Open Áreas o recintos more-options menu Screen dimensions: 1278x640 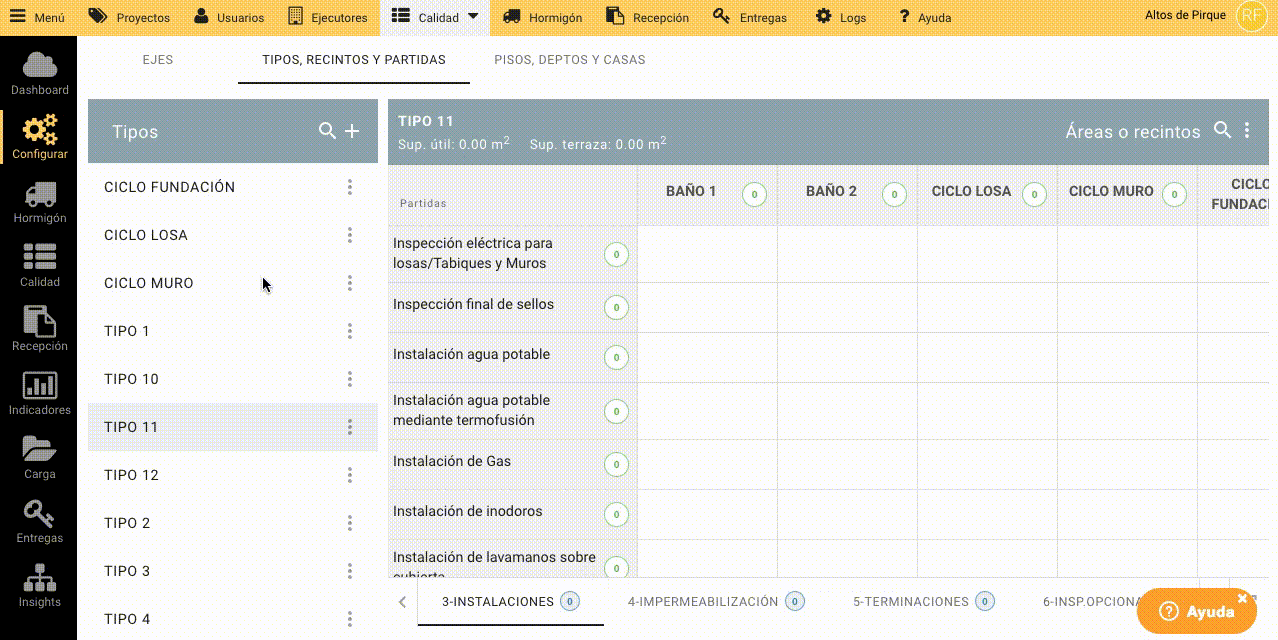1247,130
